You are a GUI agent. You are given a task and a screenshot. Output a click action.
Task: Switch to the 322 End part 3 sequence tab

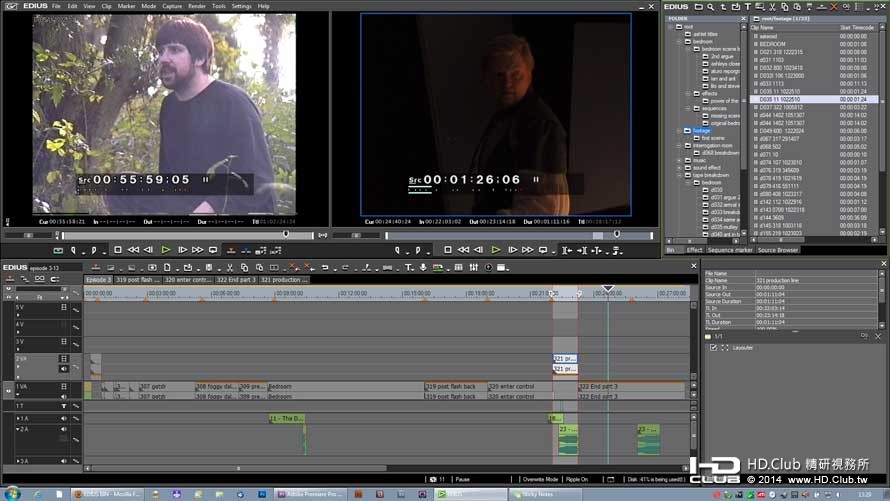236,280
